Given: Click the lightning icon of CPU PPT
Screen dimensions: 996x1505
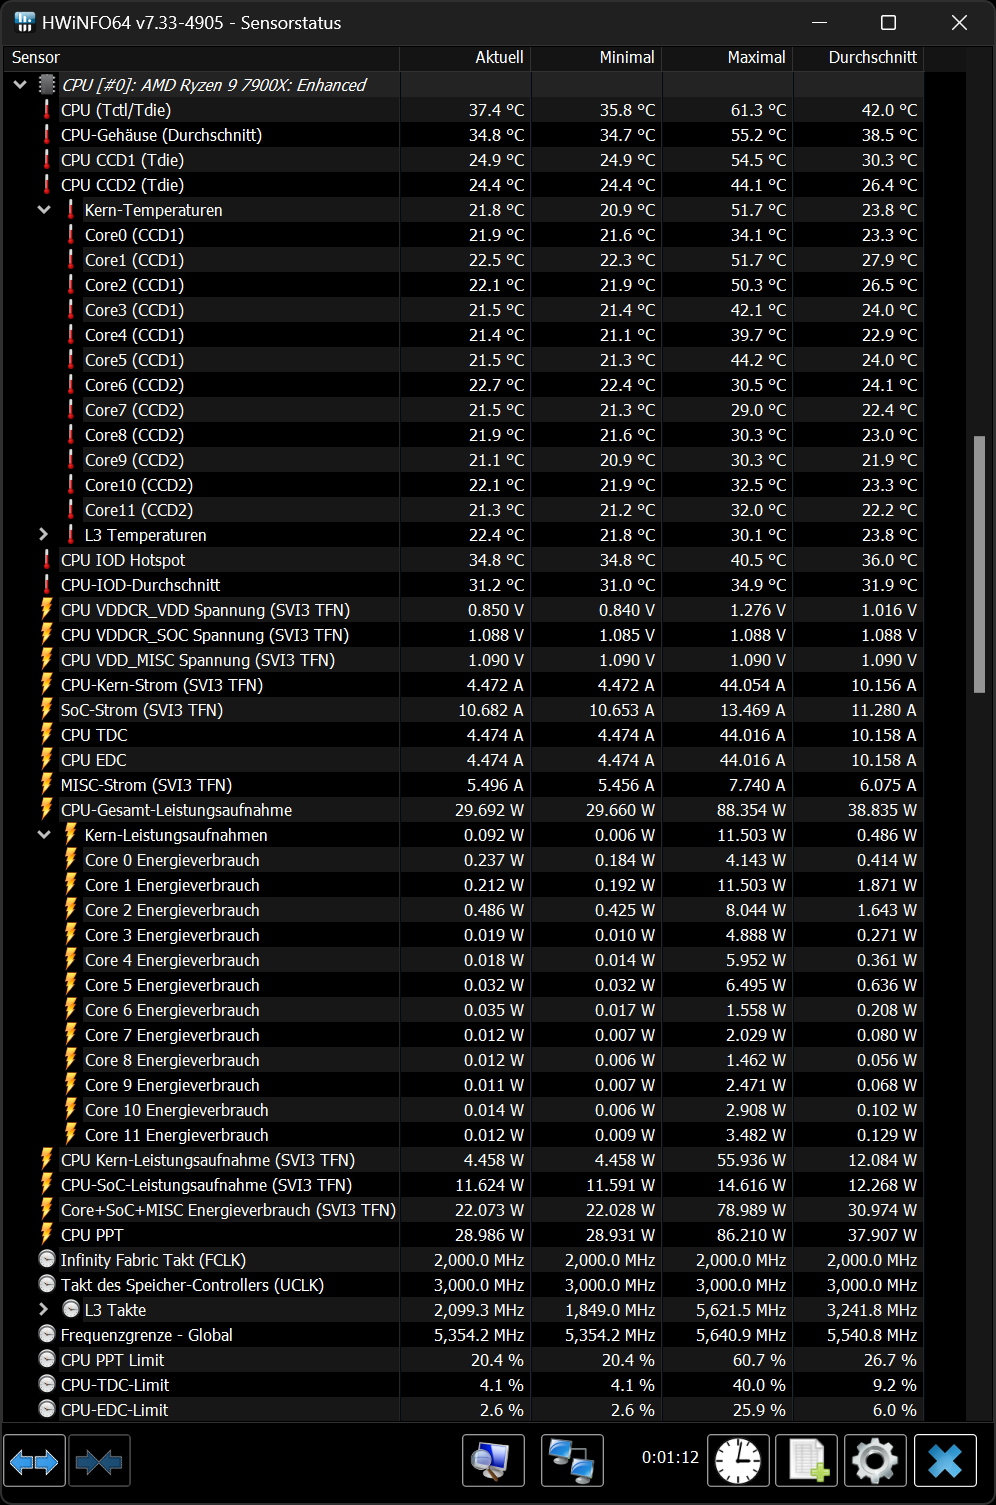Looking at the screenshot, I should coord(46,1235).
